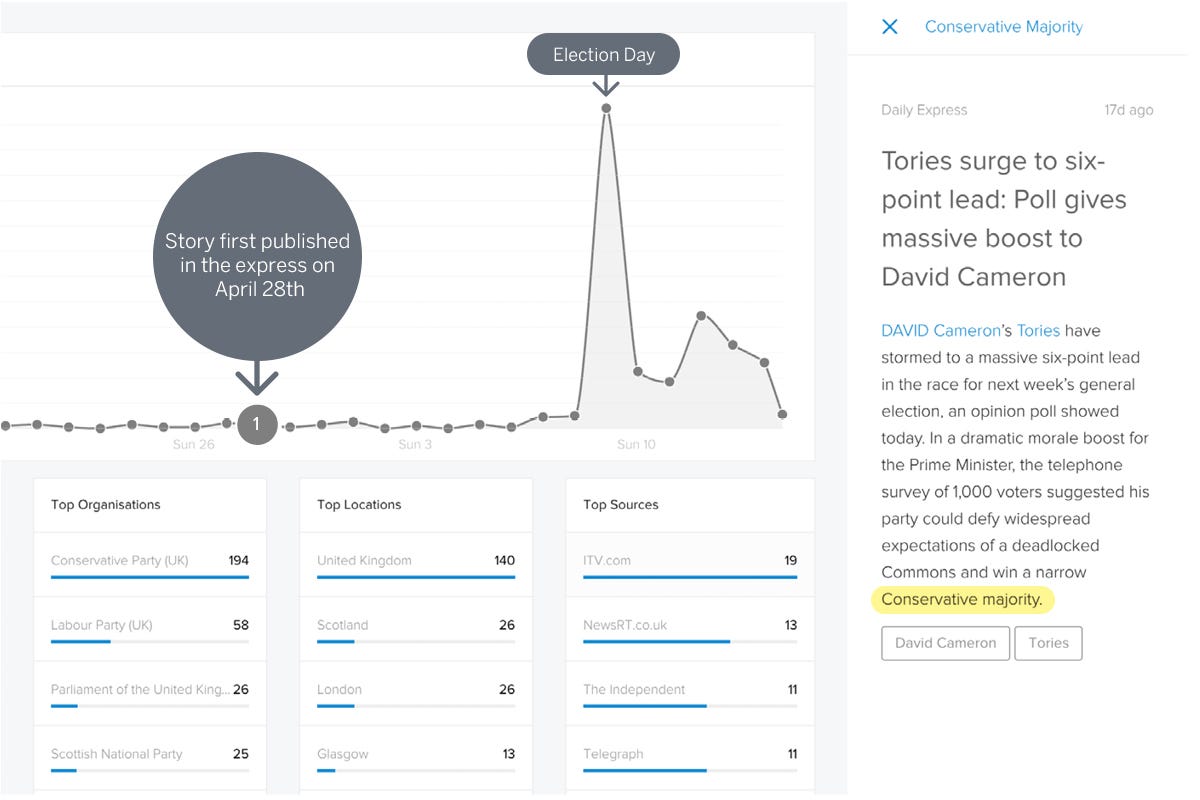Click the 140 count for United Kingdom
1200x800 pixels.
504,560
